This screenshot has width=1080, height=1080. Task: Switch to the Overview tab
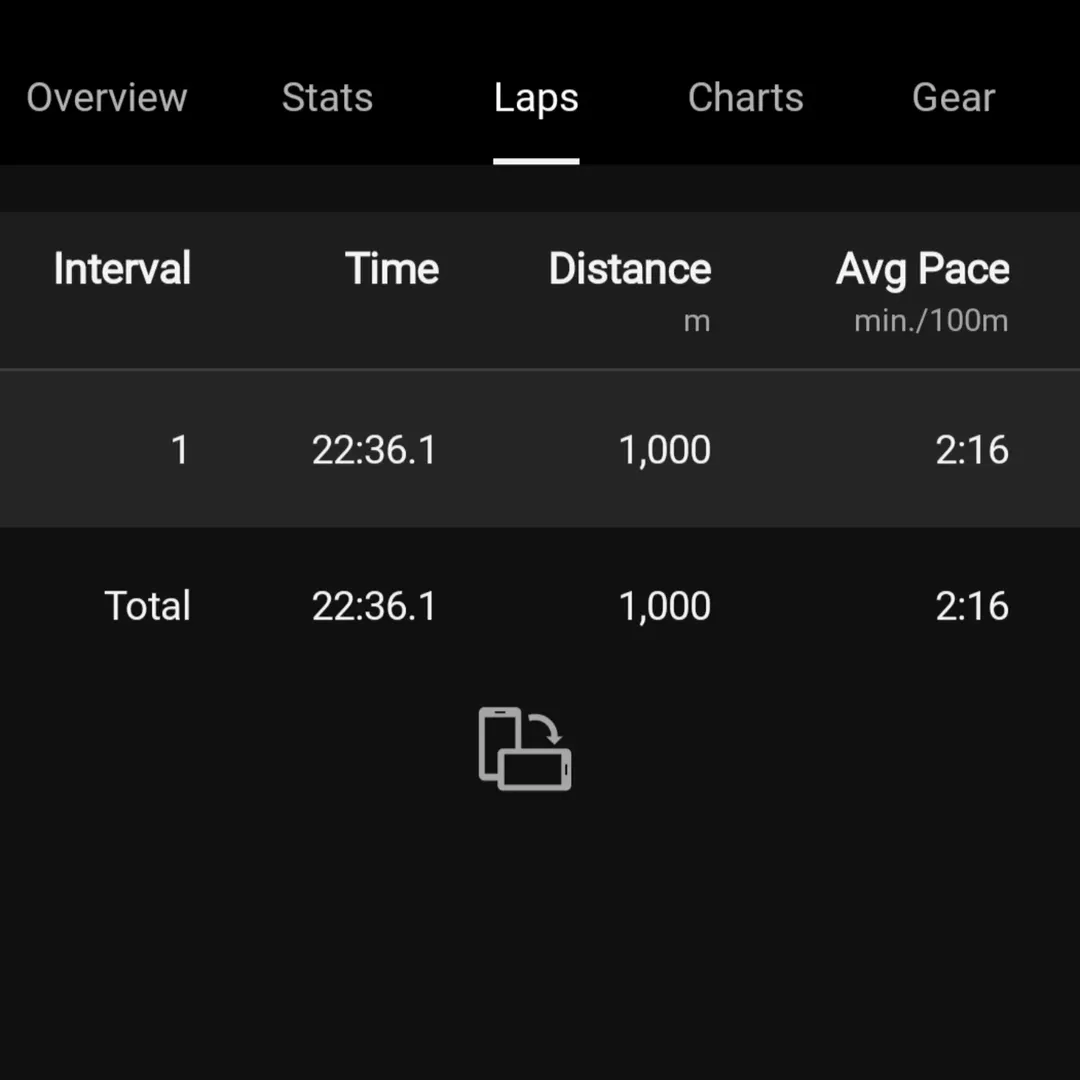(107, 97)
